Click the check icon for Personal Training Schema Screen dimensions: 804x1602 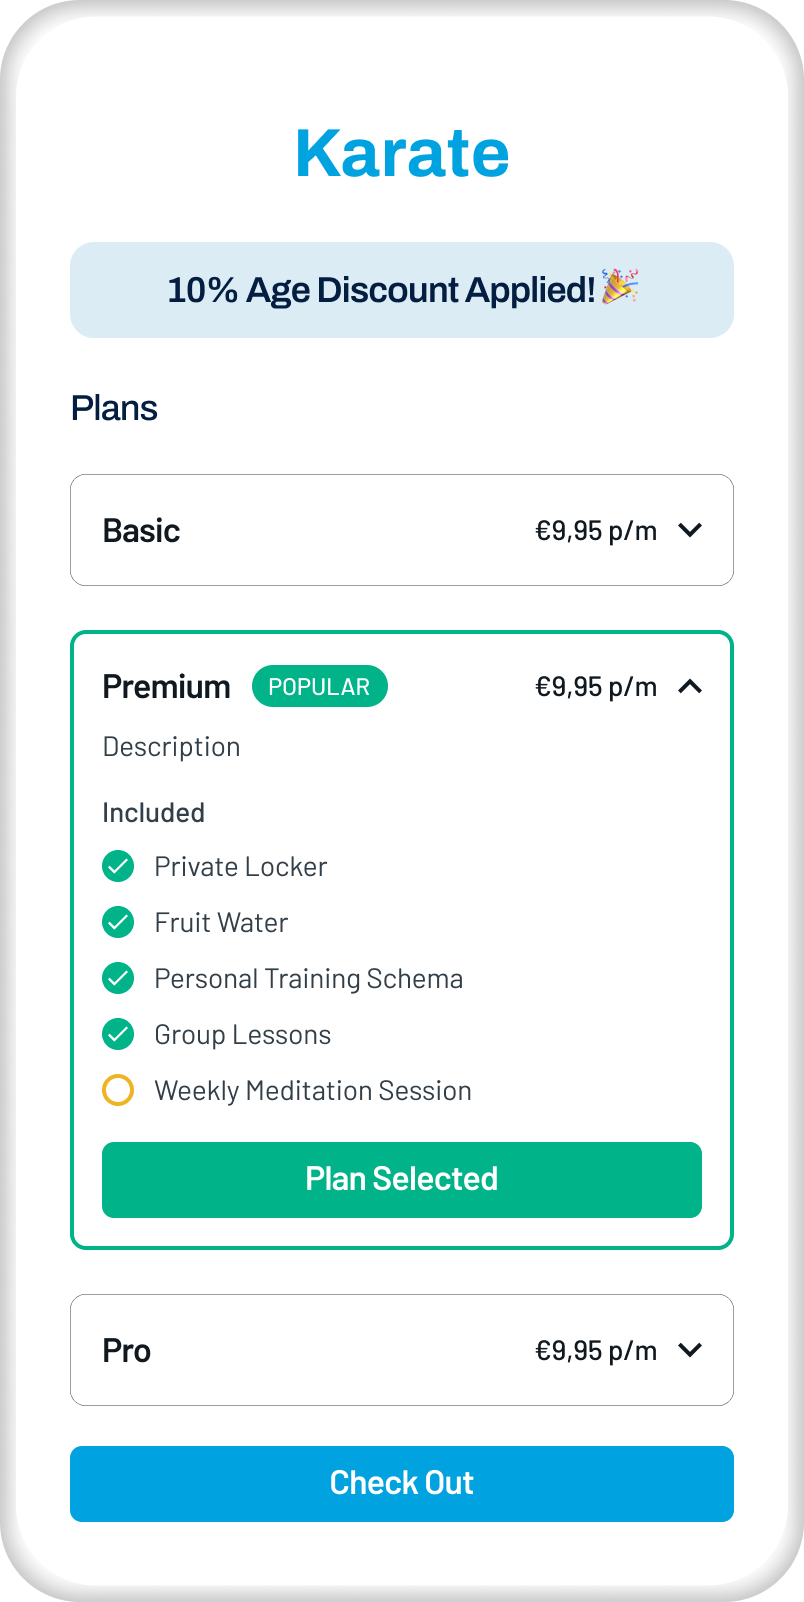(x=118, y=979)
